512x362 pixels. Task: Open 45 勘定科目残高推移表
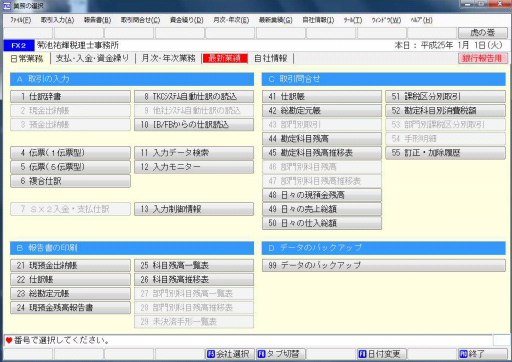click(x=322, y=153)
